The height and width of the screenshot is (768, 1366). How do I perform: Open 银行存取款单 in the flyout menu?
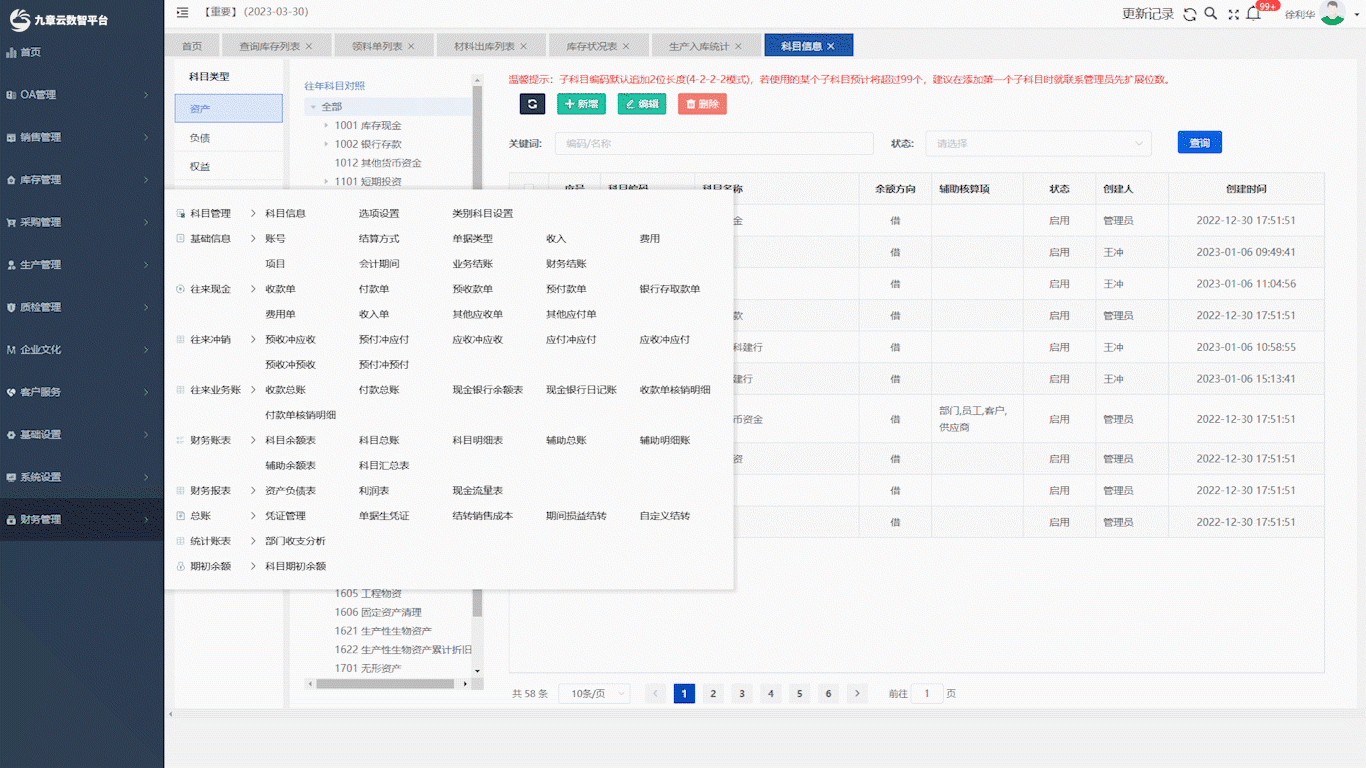[x=670, y=289]
